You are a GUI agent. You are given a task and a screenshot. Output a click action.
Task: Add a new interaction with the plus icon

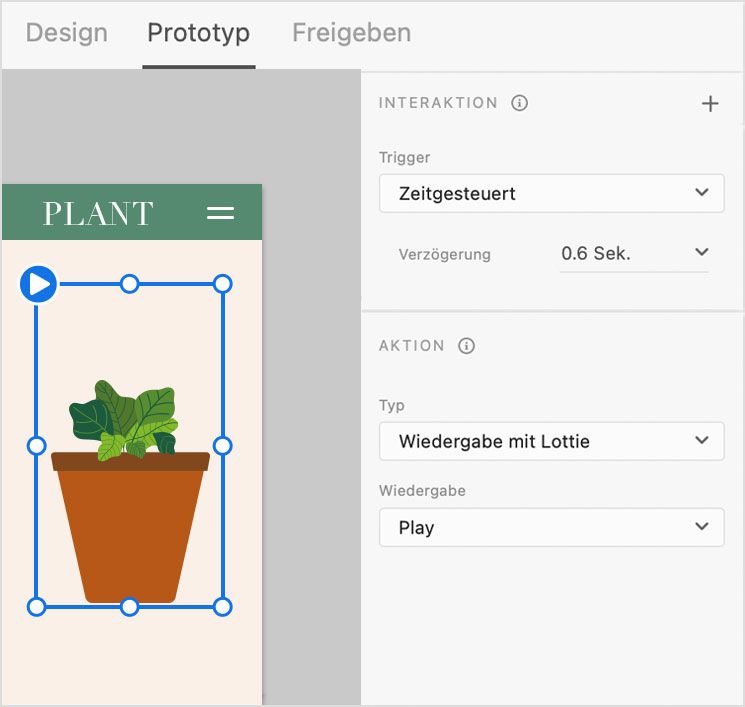[x=710, y=104]
